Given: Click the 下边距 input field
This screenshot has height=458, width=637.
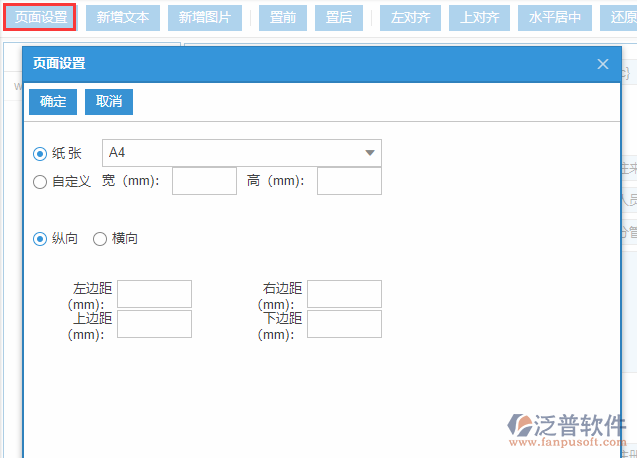Looking at the screenshot, I should tap(344, 324).
